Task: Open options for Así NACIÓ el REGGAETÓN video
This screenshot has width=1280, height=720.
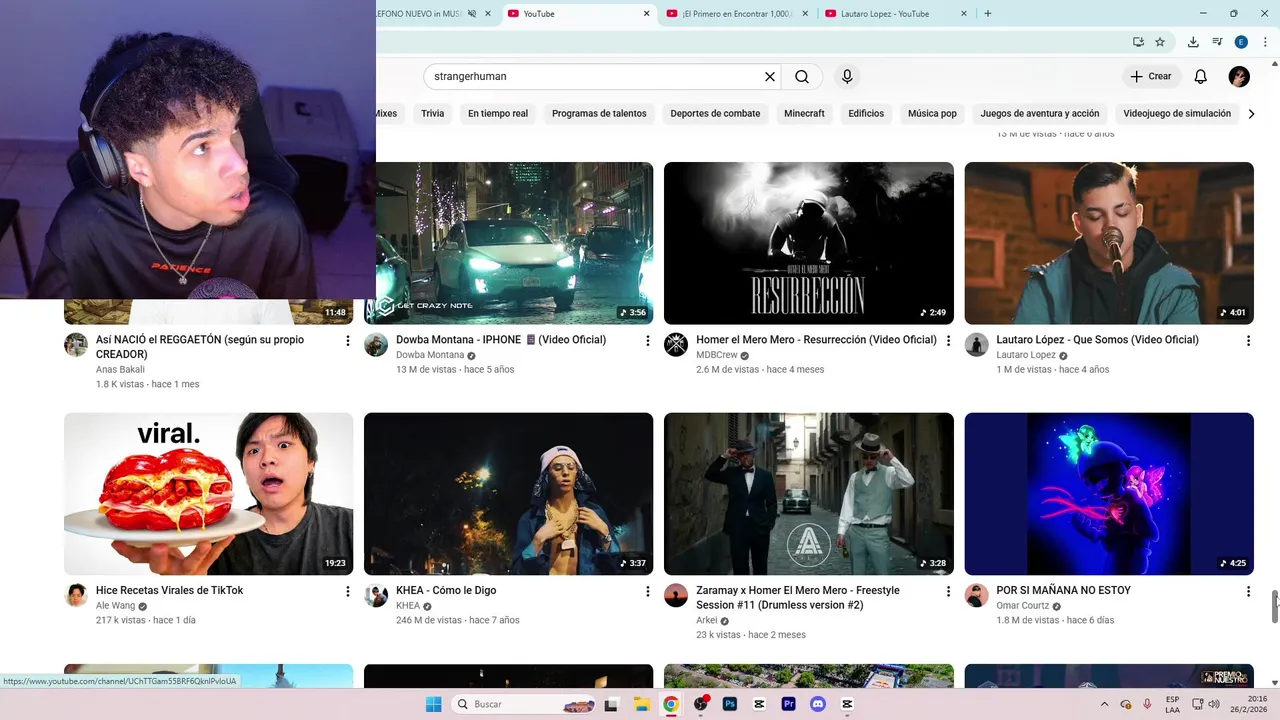Action: point(348,341)
